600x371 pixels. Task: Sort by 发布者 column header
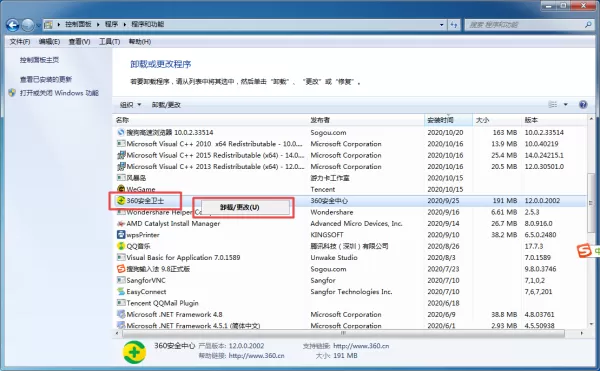tap(366, 120)
